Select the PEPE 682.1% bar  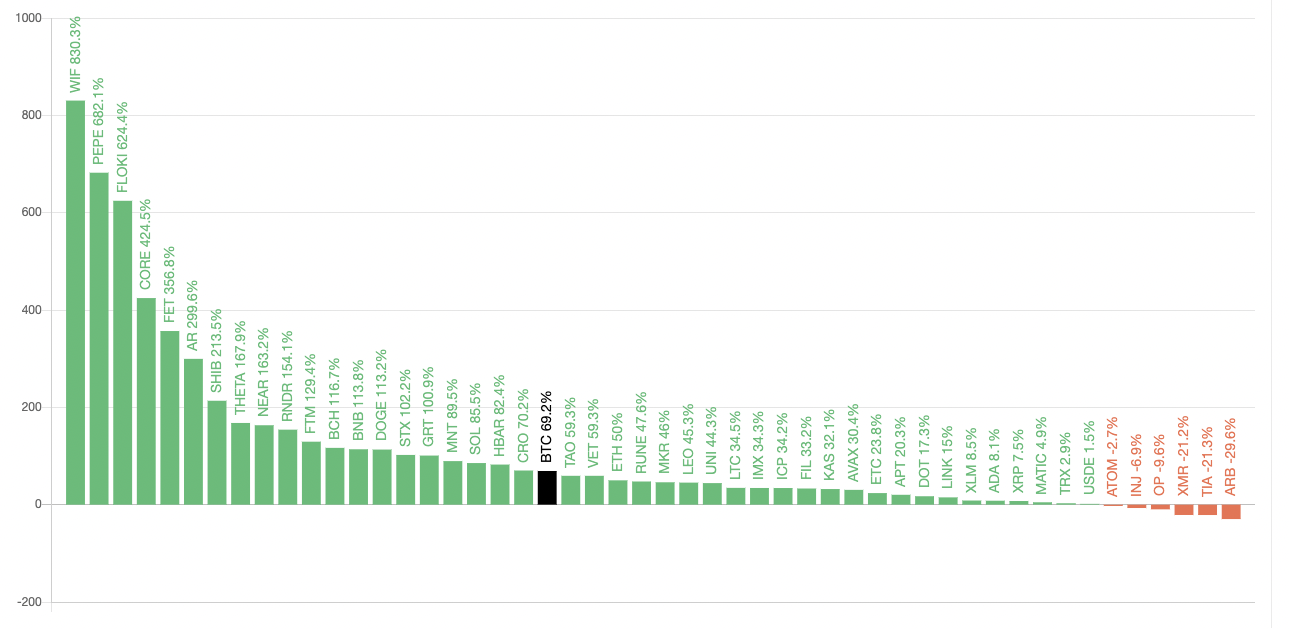99,338
